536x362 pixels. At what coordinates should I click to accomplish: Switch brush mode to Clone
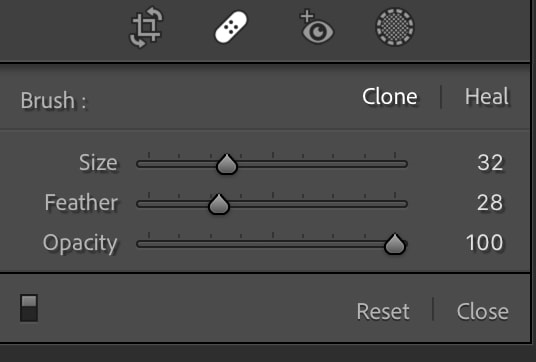click(390, 97)
